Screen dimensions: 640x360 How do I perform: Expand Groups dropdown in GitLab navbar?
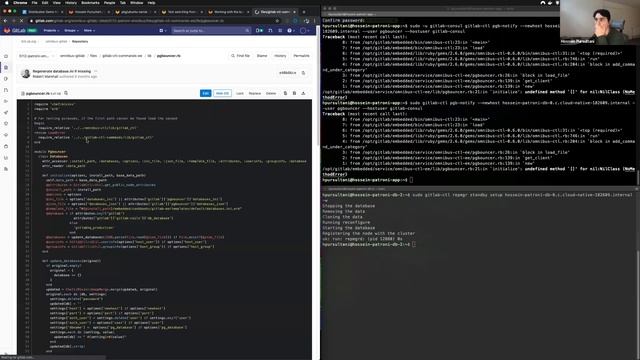tap(72, 31)
